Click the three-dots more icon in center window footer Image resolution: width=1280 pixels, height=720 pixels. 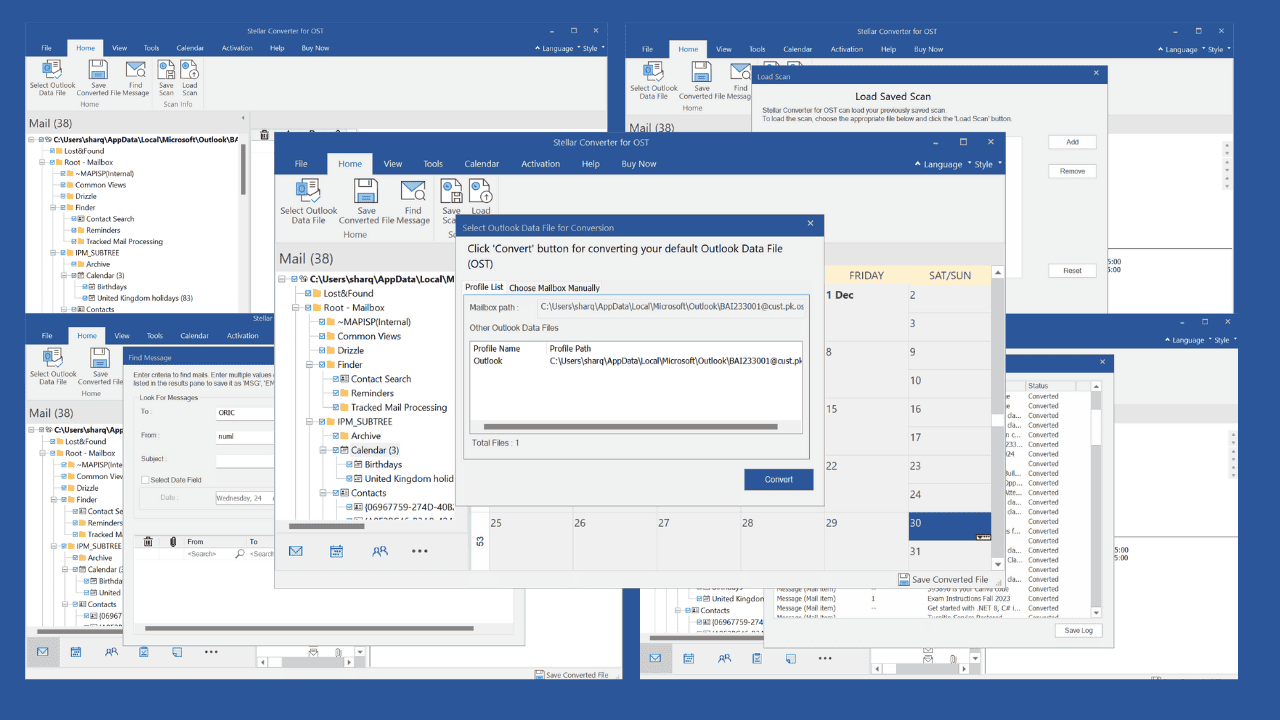pos(420,551)
